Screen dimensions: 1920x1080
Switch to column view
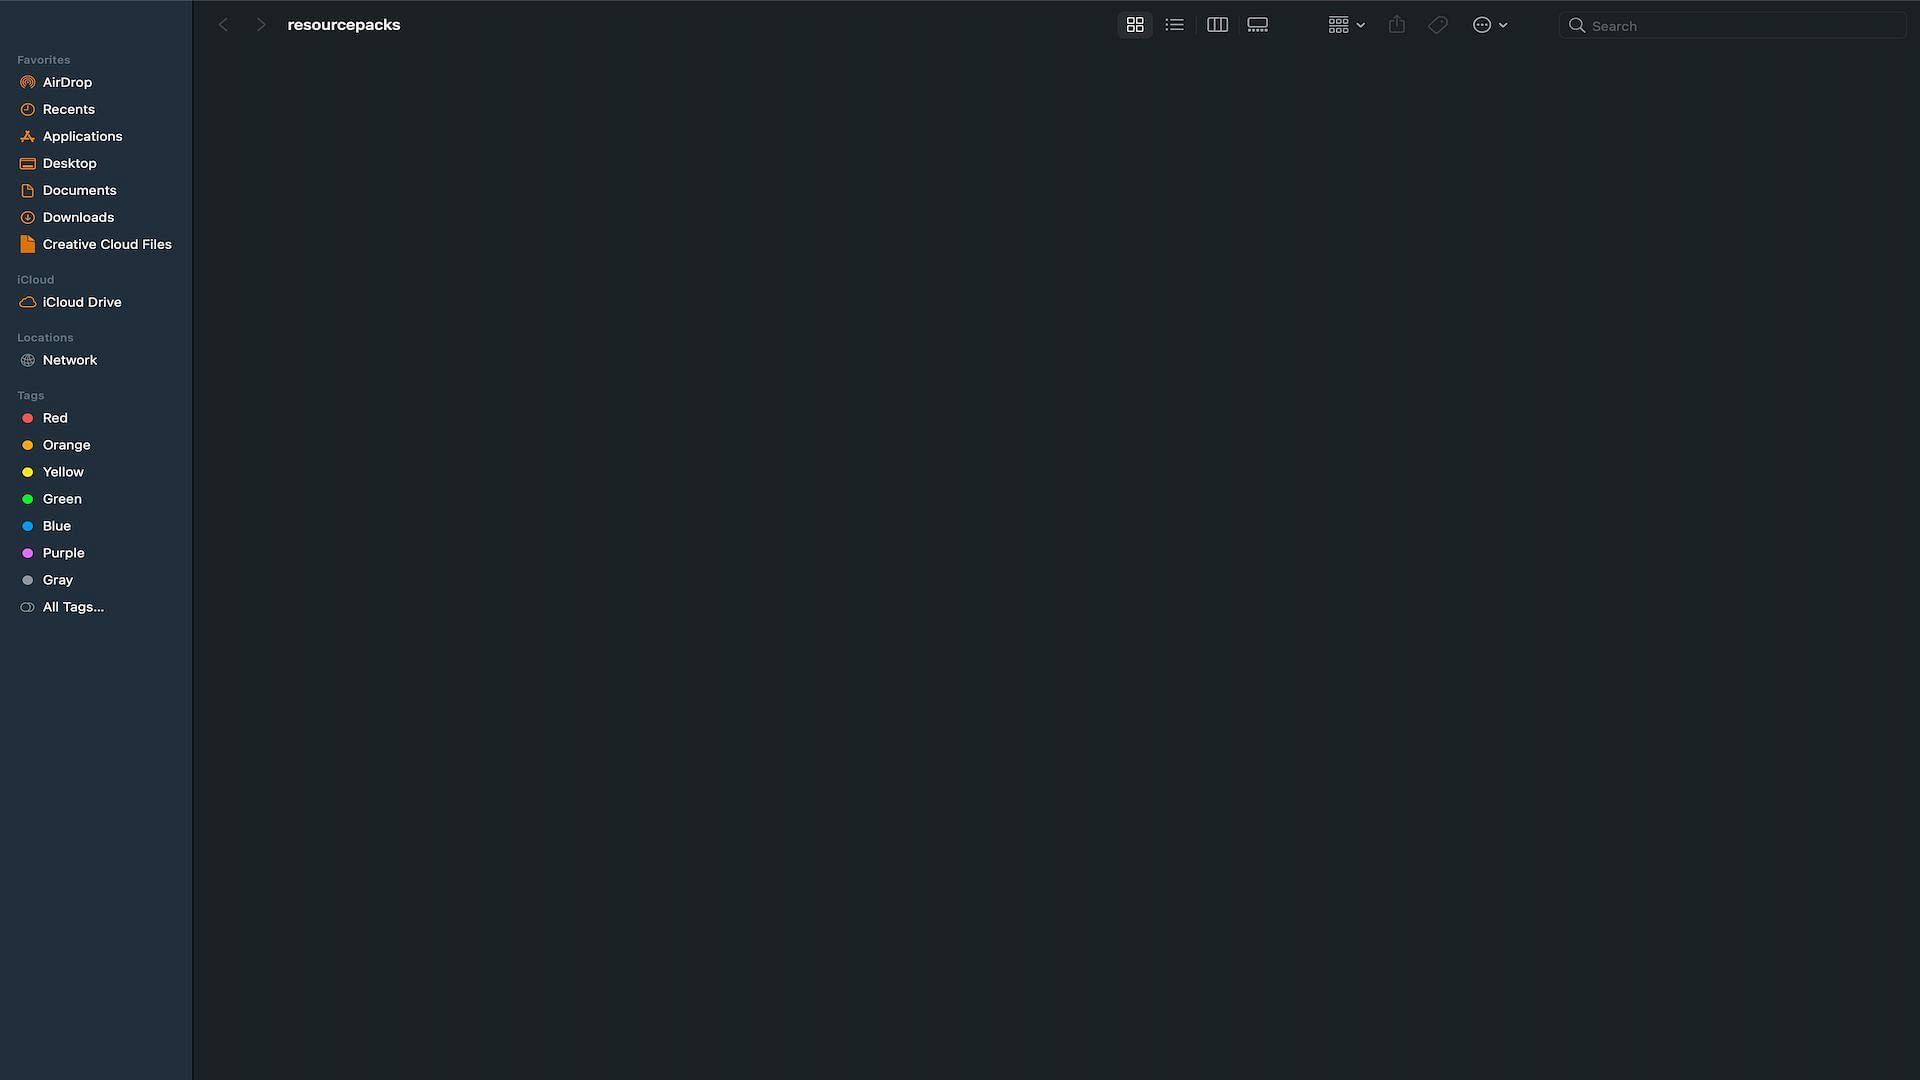tap(1217, 25)
